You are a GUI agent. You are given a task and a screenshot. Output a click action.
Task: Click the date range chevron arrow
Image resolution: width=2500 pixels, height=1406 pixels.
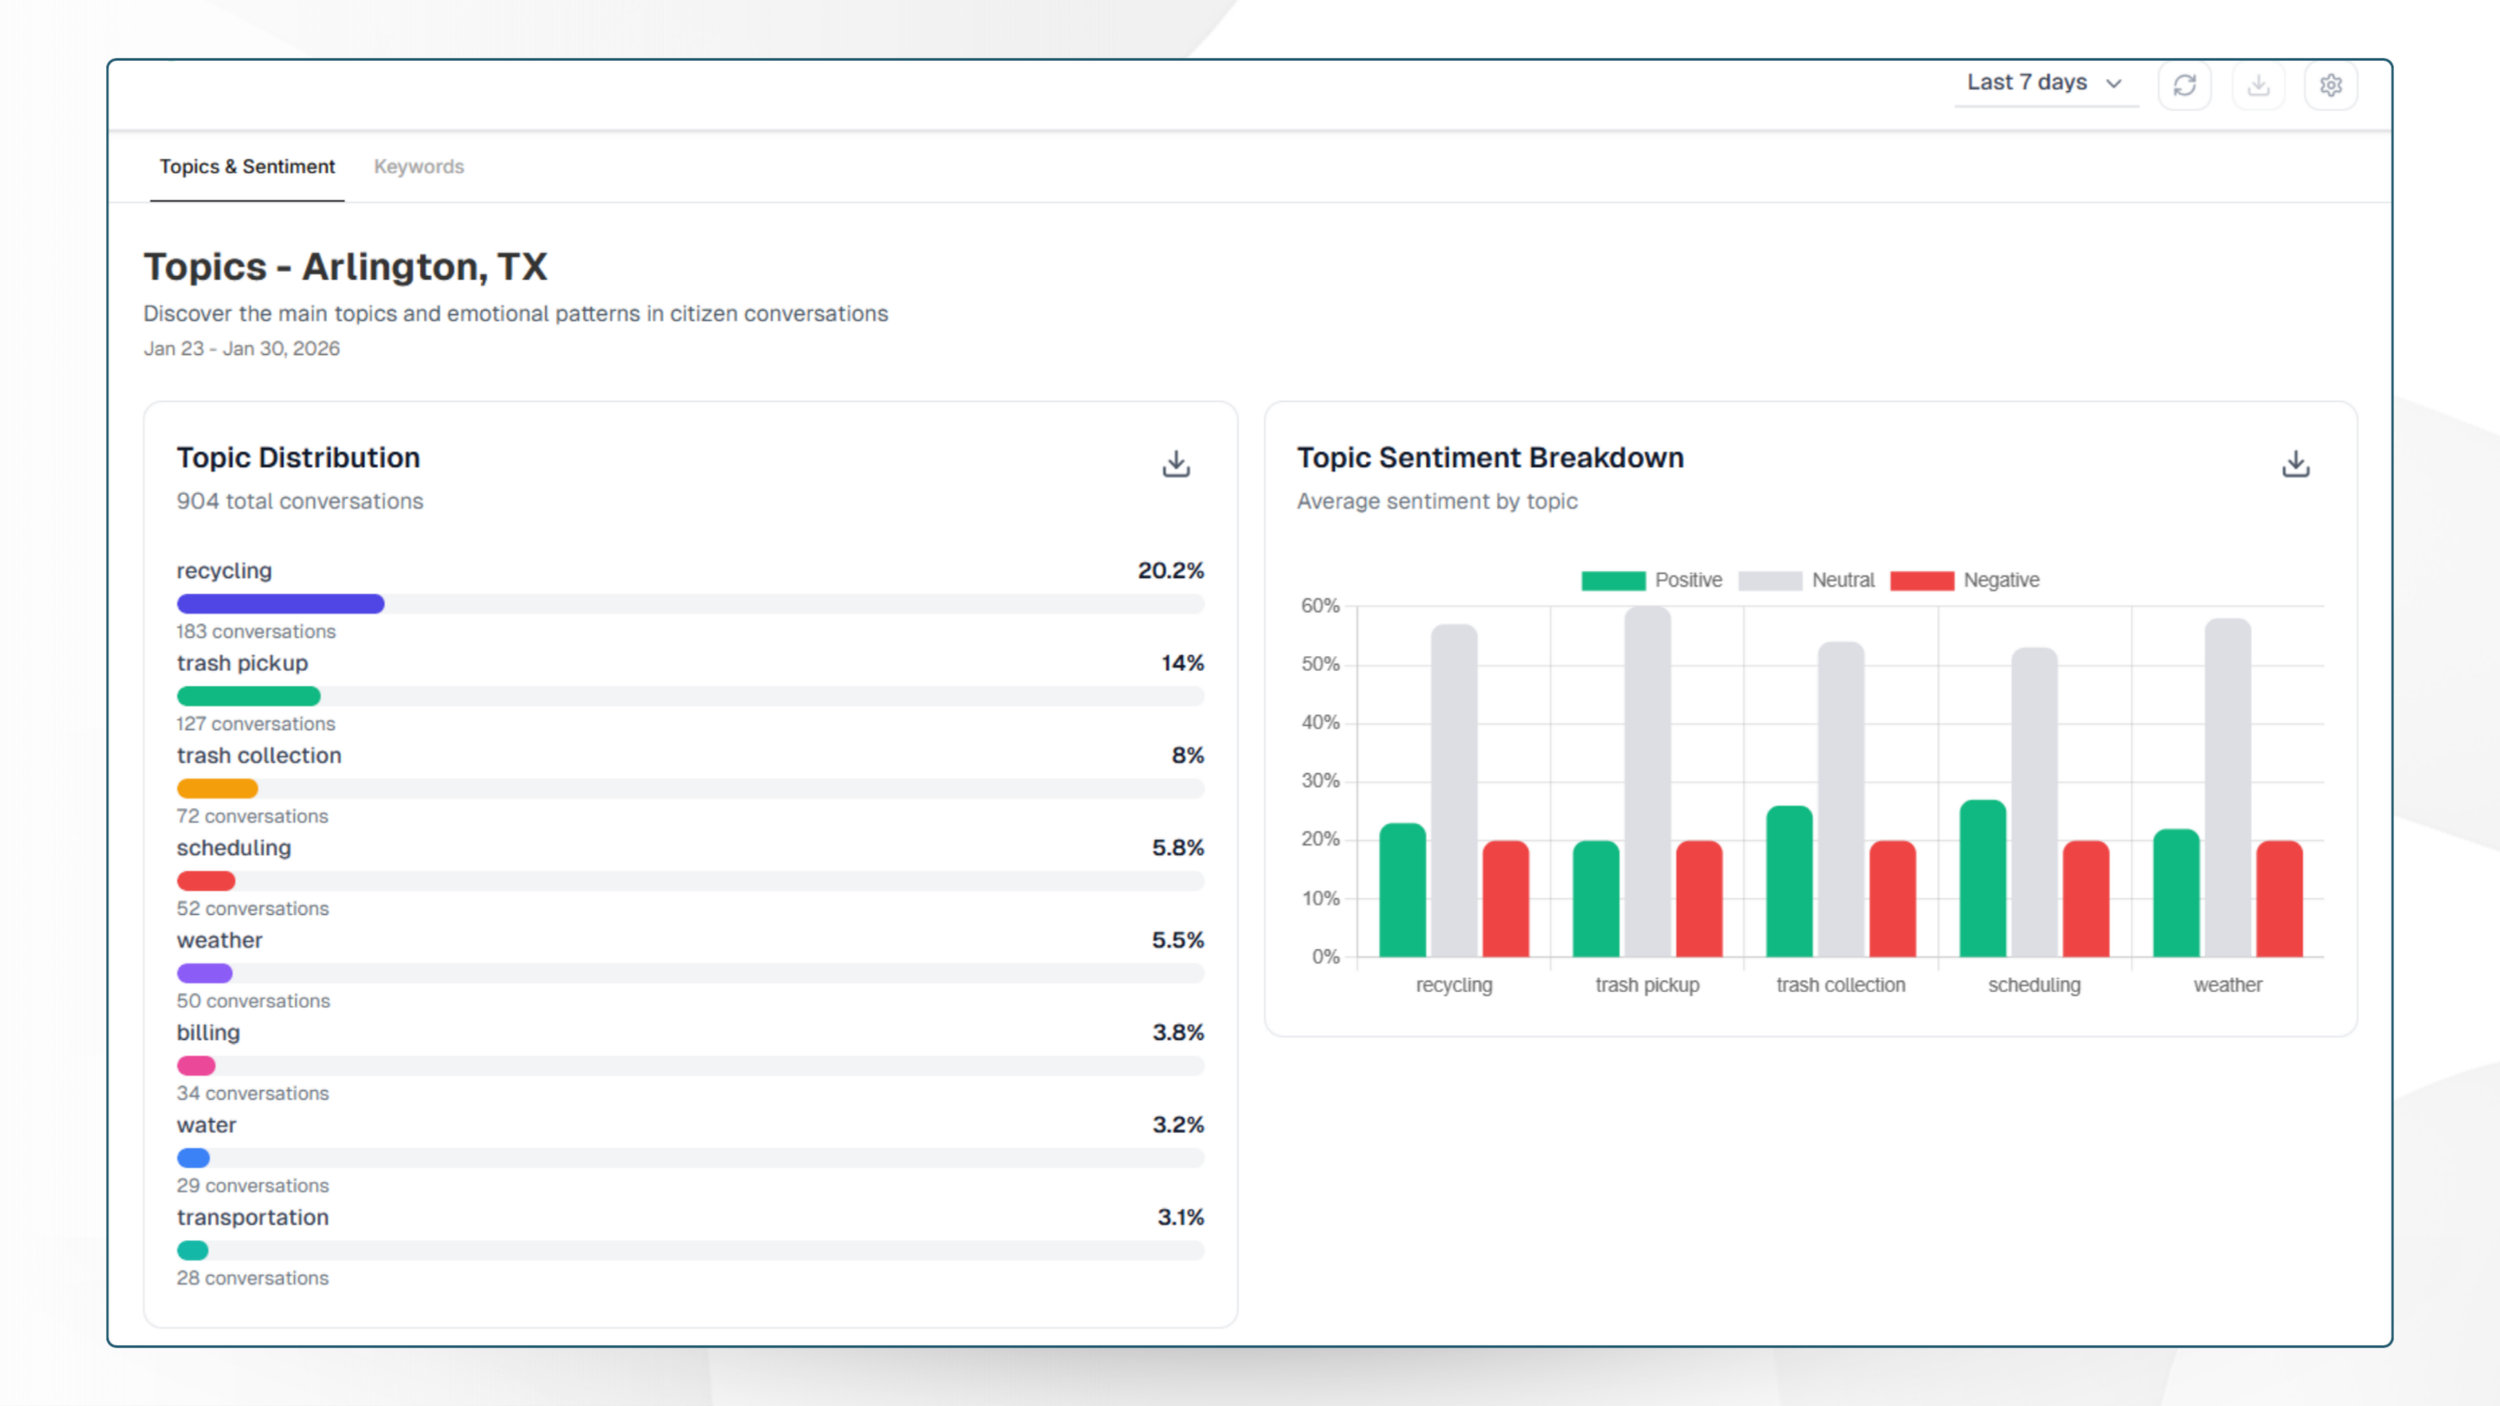(2114, 84)
